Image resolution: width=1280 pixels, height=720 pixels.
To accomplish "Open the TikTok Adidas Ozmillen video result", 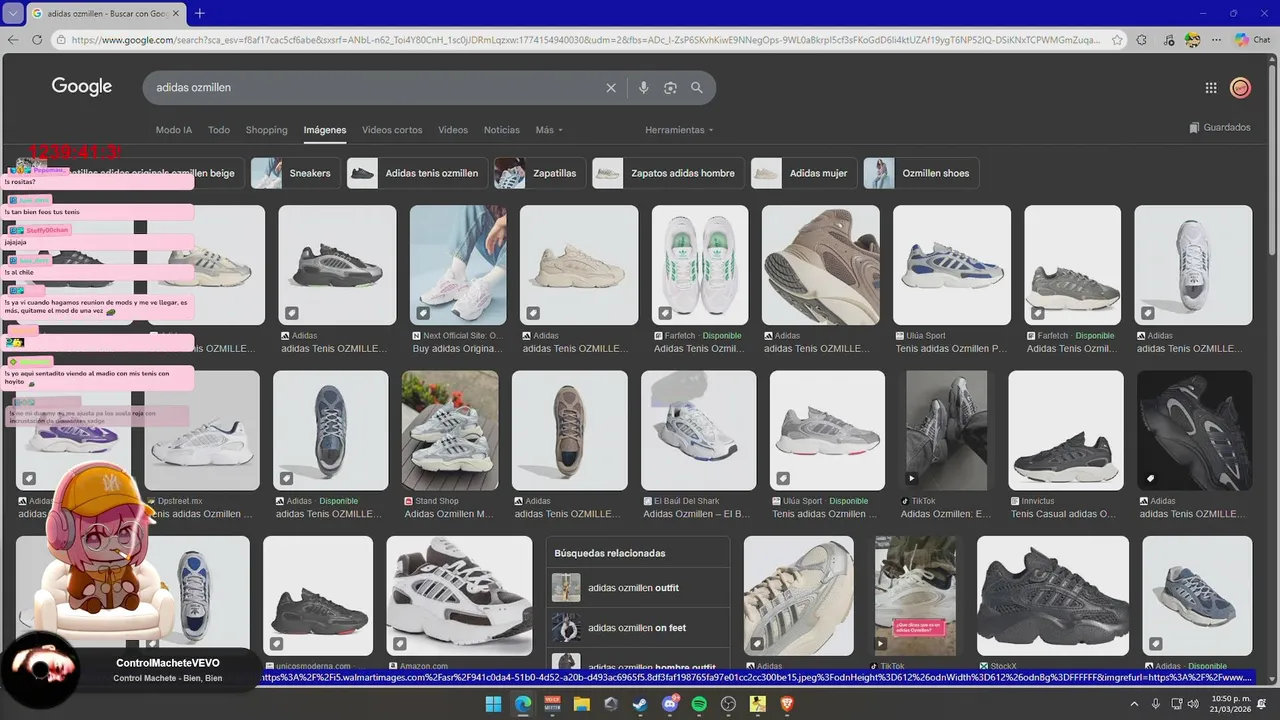I will pyautogui.click(x=946, y=430).
